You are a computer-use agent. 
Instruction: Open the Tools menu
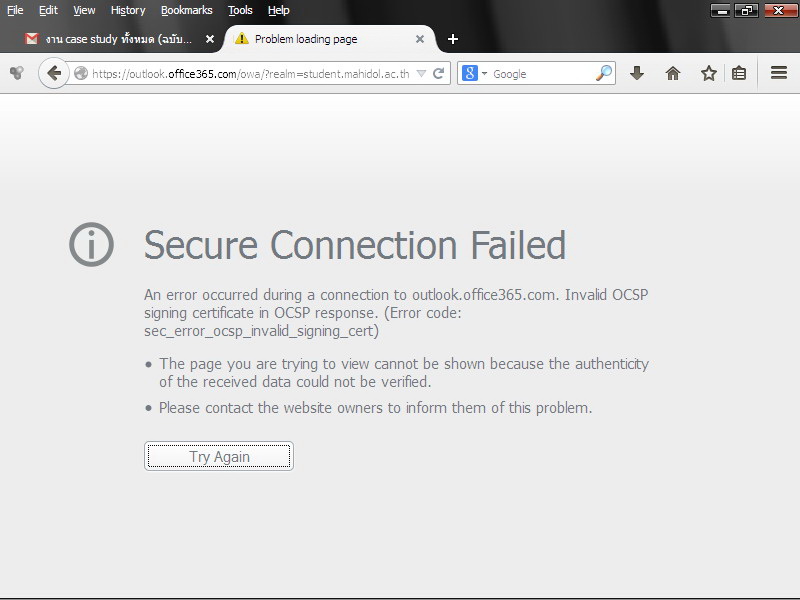coord(240,10)
